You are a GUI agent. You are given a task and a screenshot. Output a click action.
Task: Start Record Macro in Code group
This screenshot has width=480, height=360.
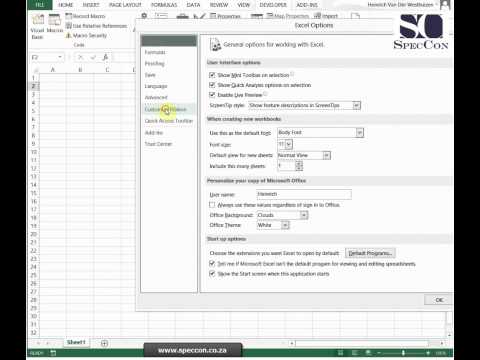(x=85, y=16)
